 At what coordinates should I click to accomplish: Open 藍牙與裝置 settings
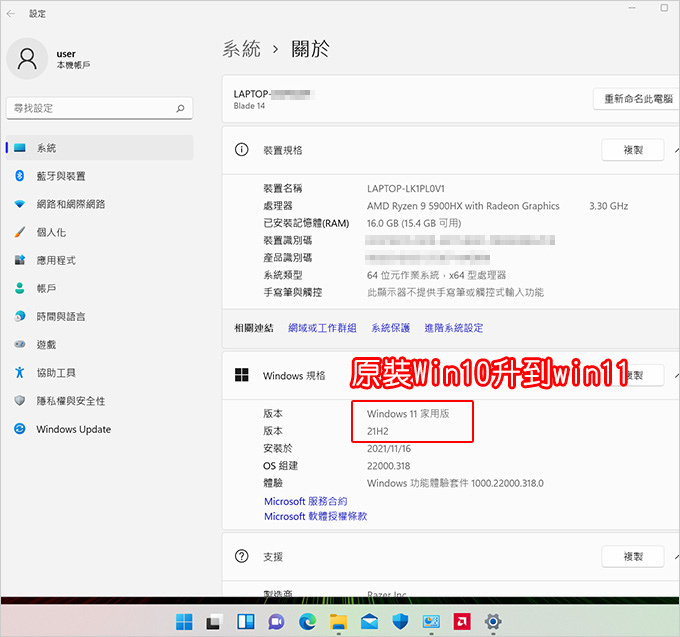click(99, 176)
